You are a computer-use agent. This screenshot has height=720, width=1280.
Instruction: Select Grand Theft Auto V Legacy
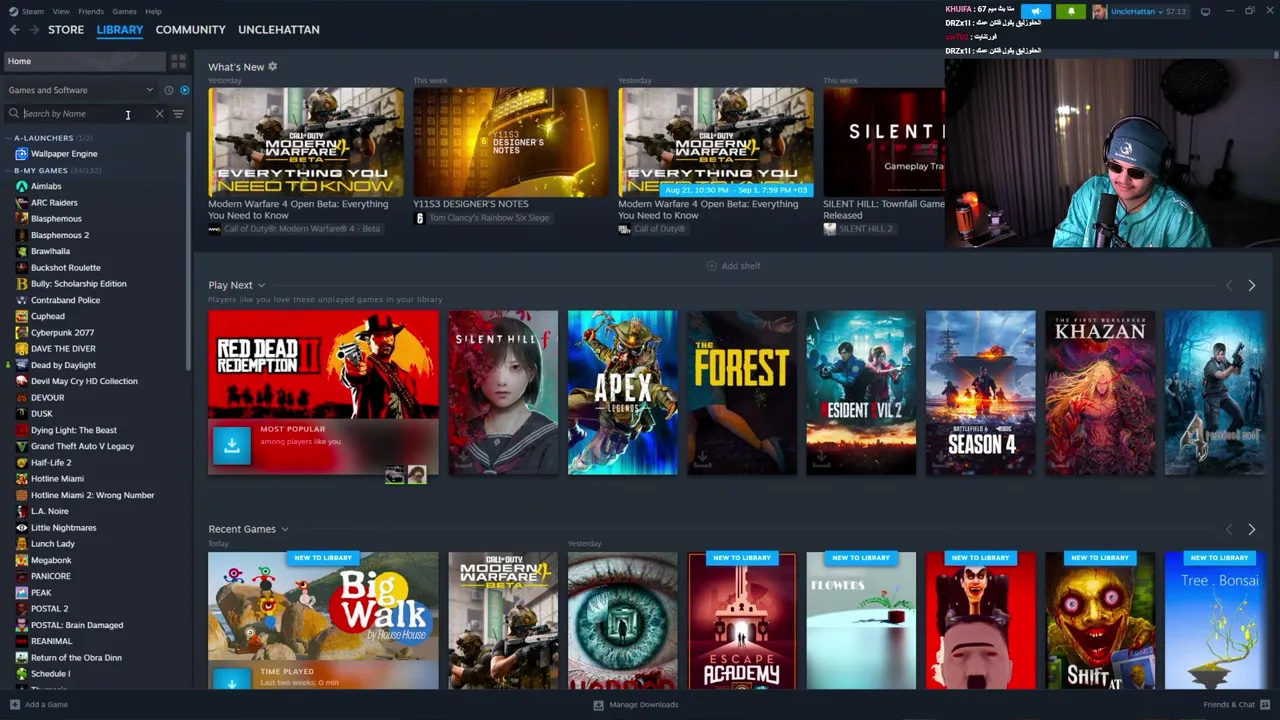point(82,446)
